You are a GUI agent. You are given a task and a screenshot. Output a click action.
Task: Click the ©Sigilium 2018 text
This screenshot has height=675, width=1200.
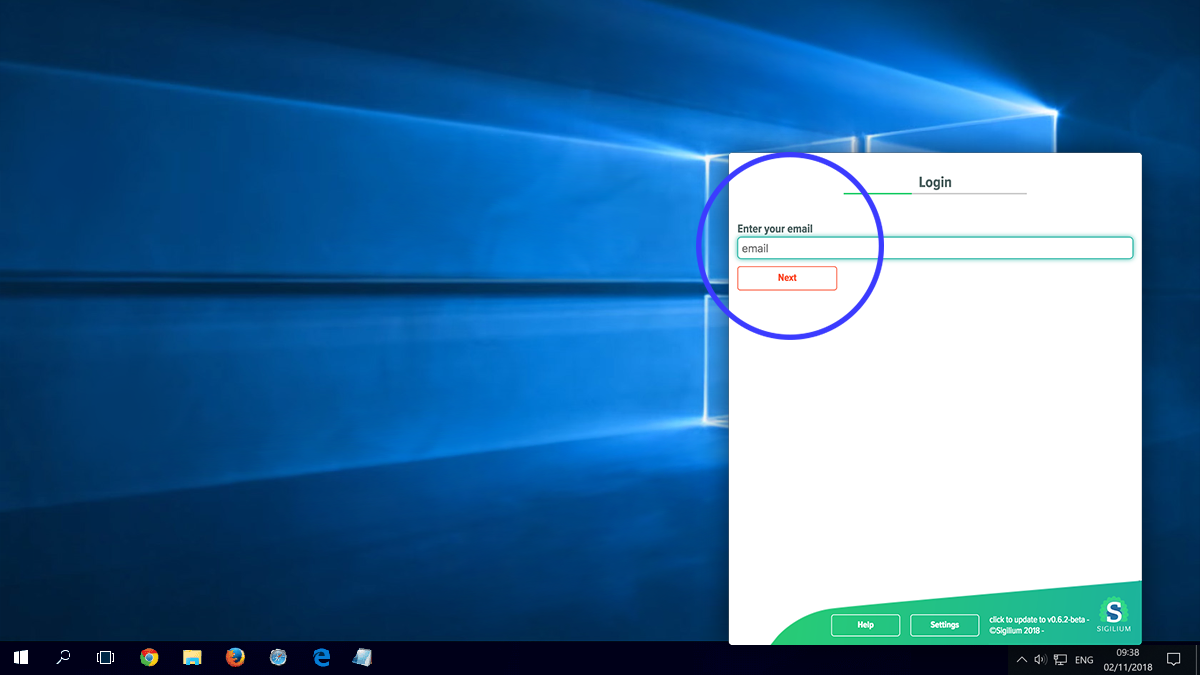1016,631
